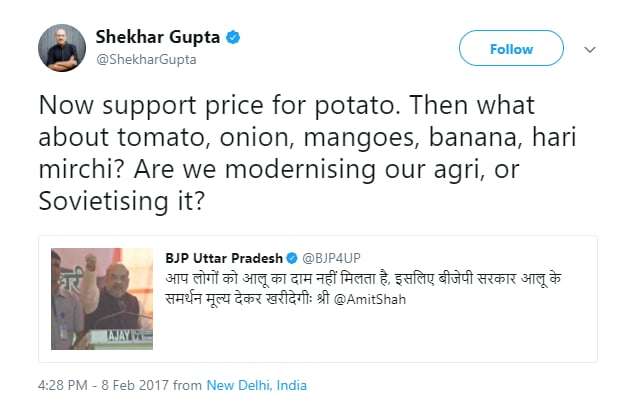
Task: Click the New Delhi, India location link
Action: tap(257, 385)
